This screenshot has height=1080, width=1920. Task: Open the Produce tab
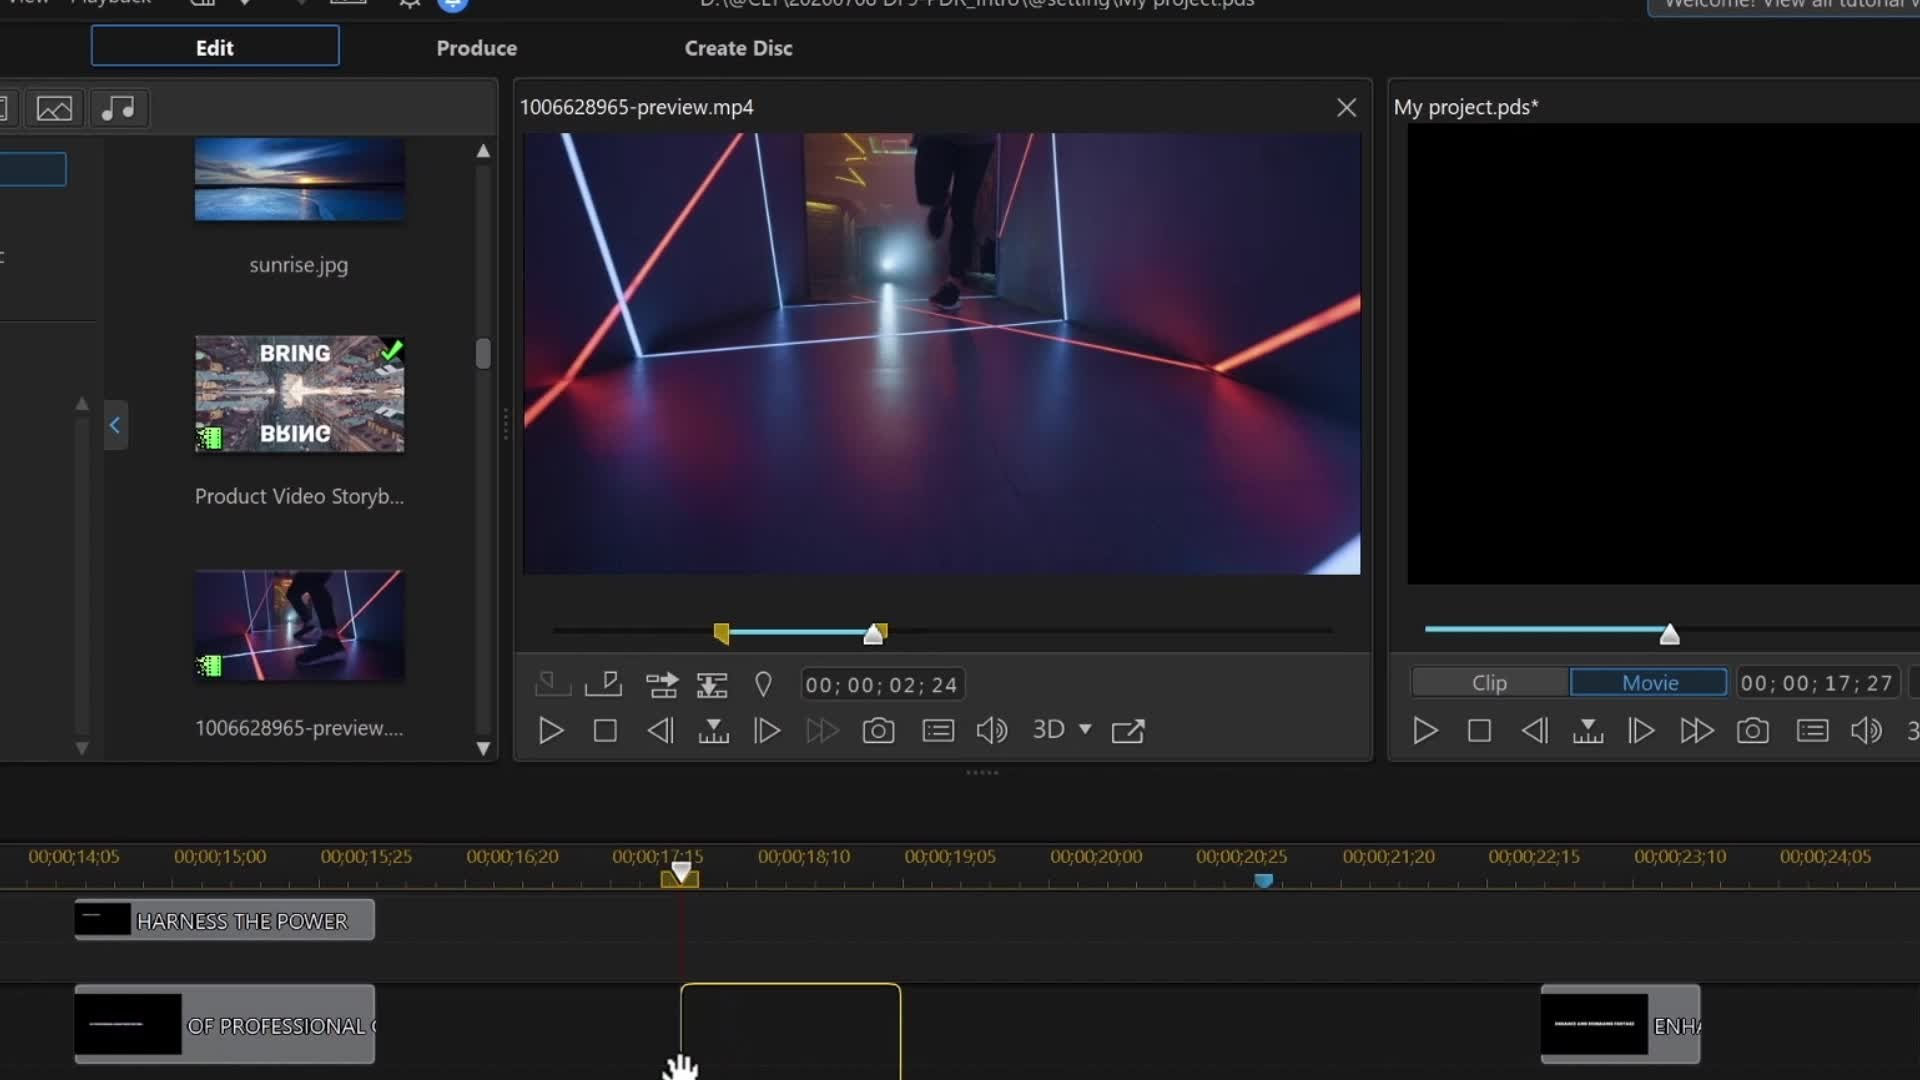click(476, 48)
